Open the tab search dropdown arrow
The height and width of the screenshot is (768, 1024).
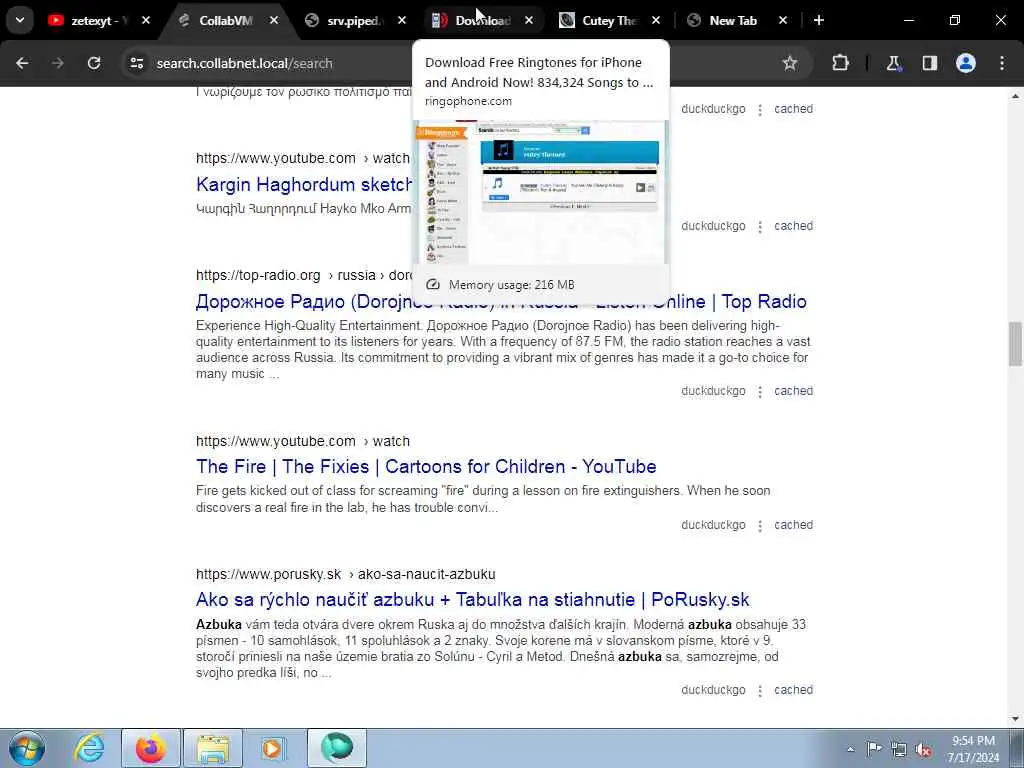click(x=20, y=20)
